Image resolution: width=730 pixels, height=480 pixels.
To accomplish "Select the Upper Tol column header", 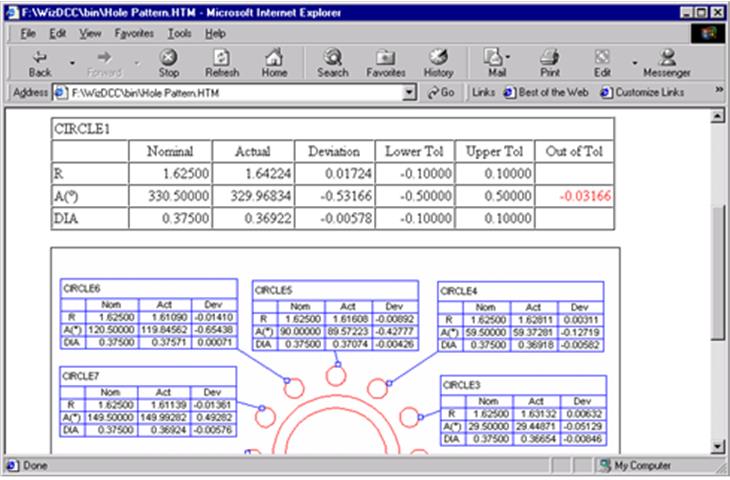I will click(x=494, y=151).
